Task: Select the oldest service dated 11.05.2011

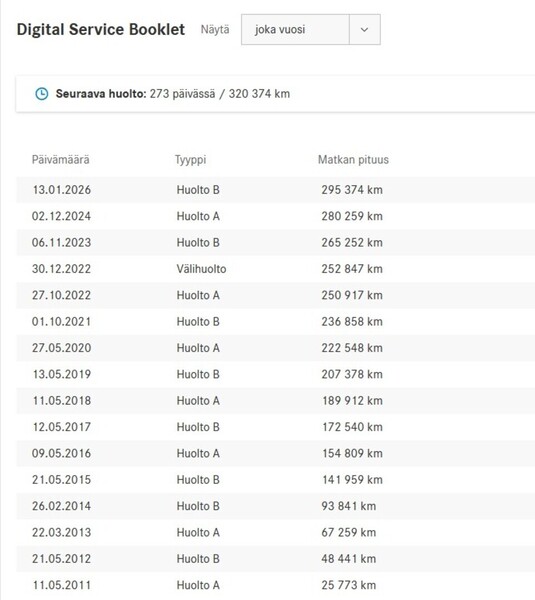Action: point(276,585)
